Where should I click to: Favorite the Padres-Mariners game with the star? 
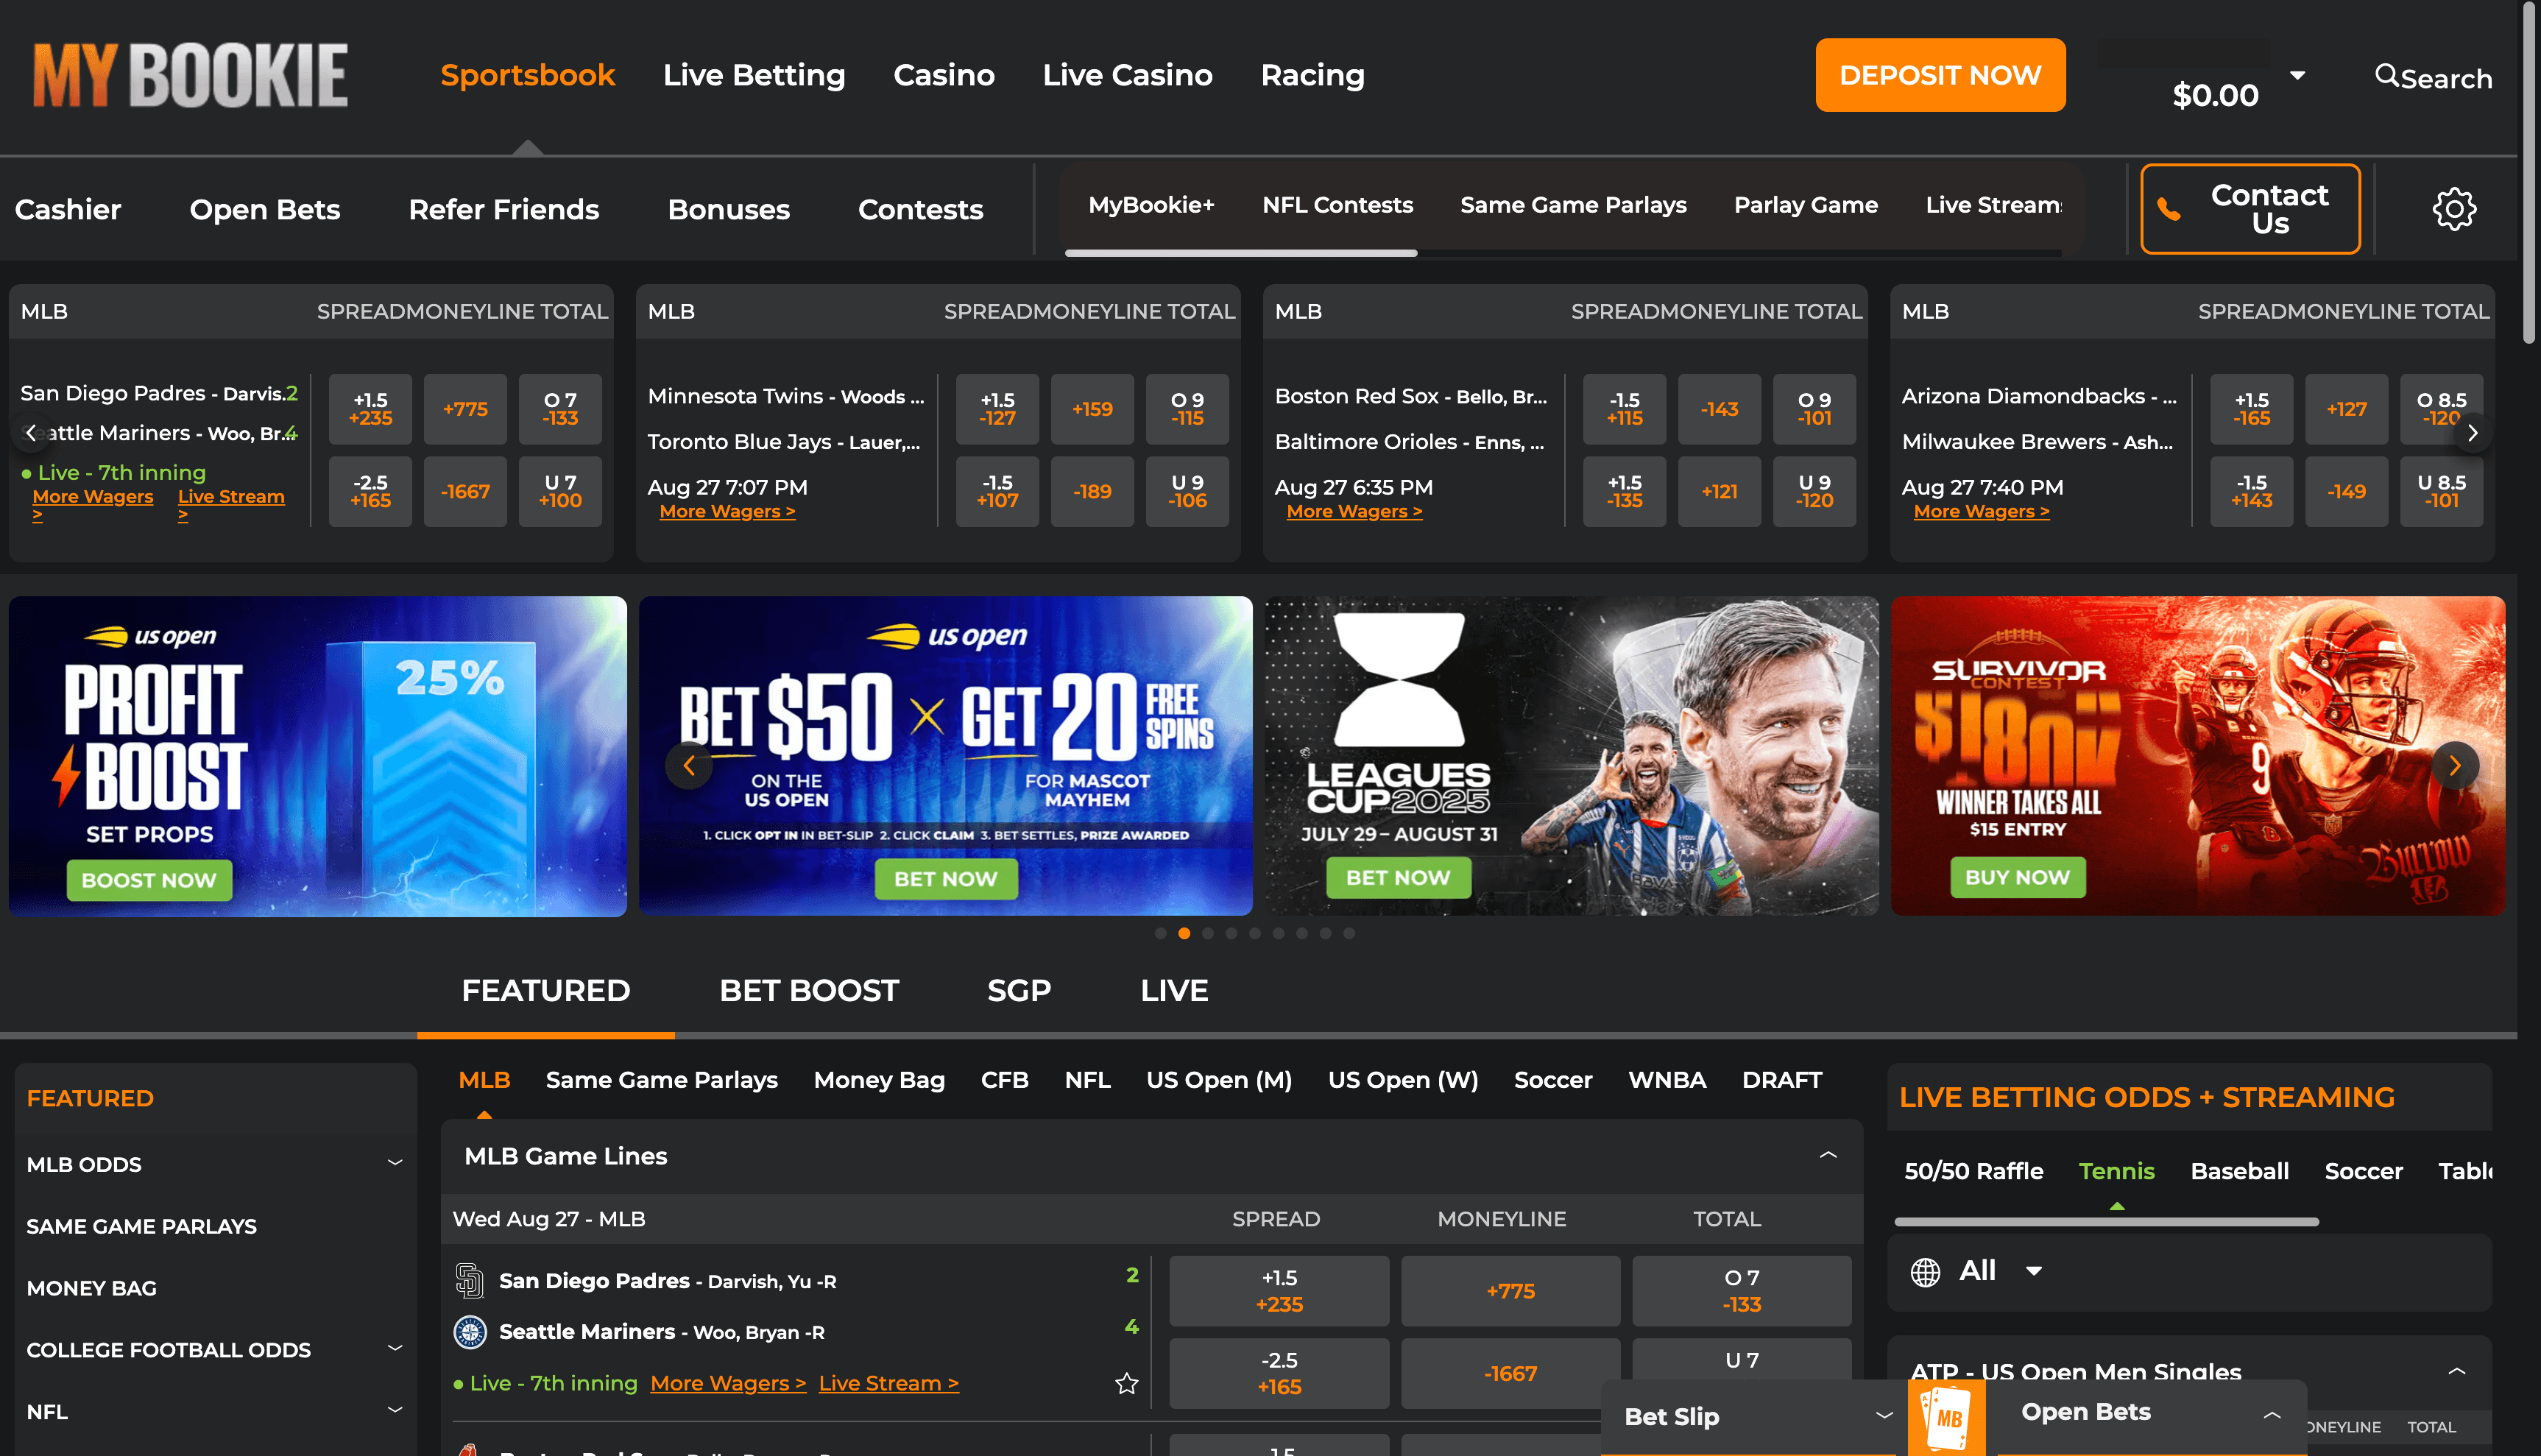(1126, 1384)
